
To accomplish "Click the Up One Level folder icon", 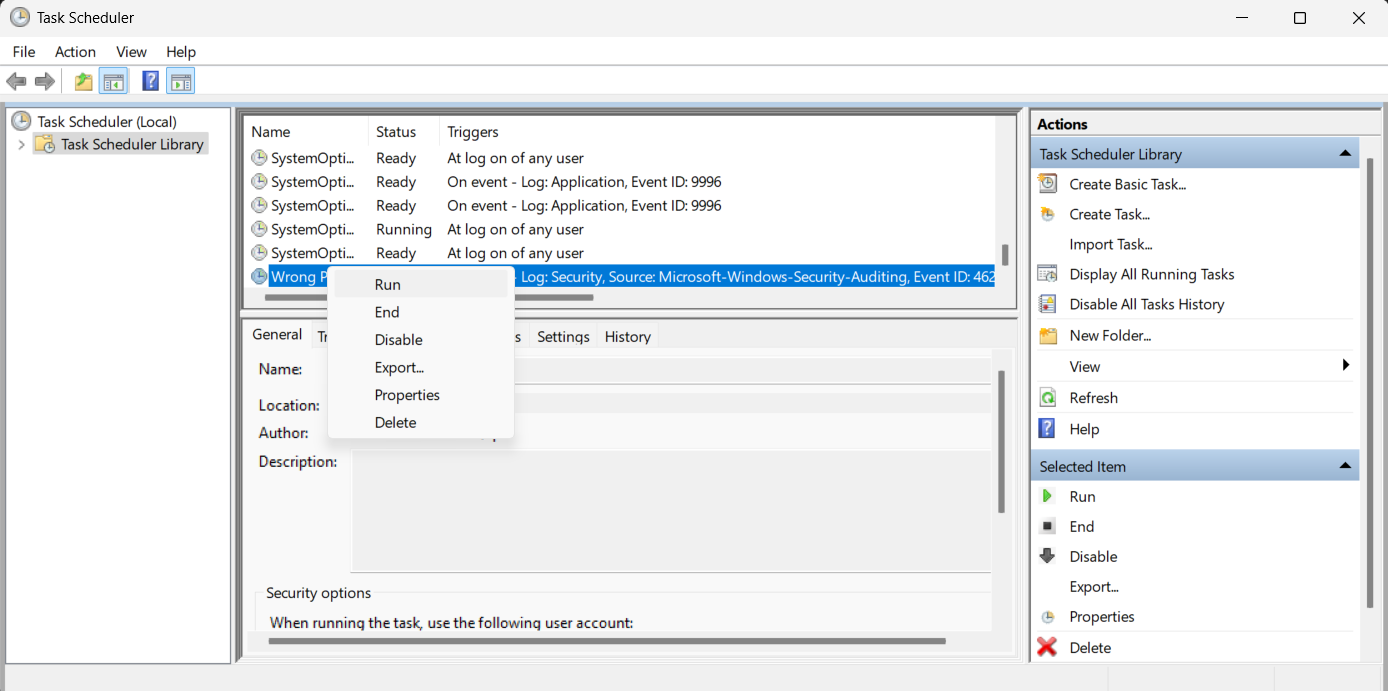I will [84, 82].
